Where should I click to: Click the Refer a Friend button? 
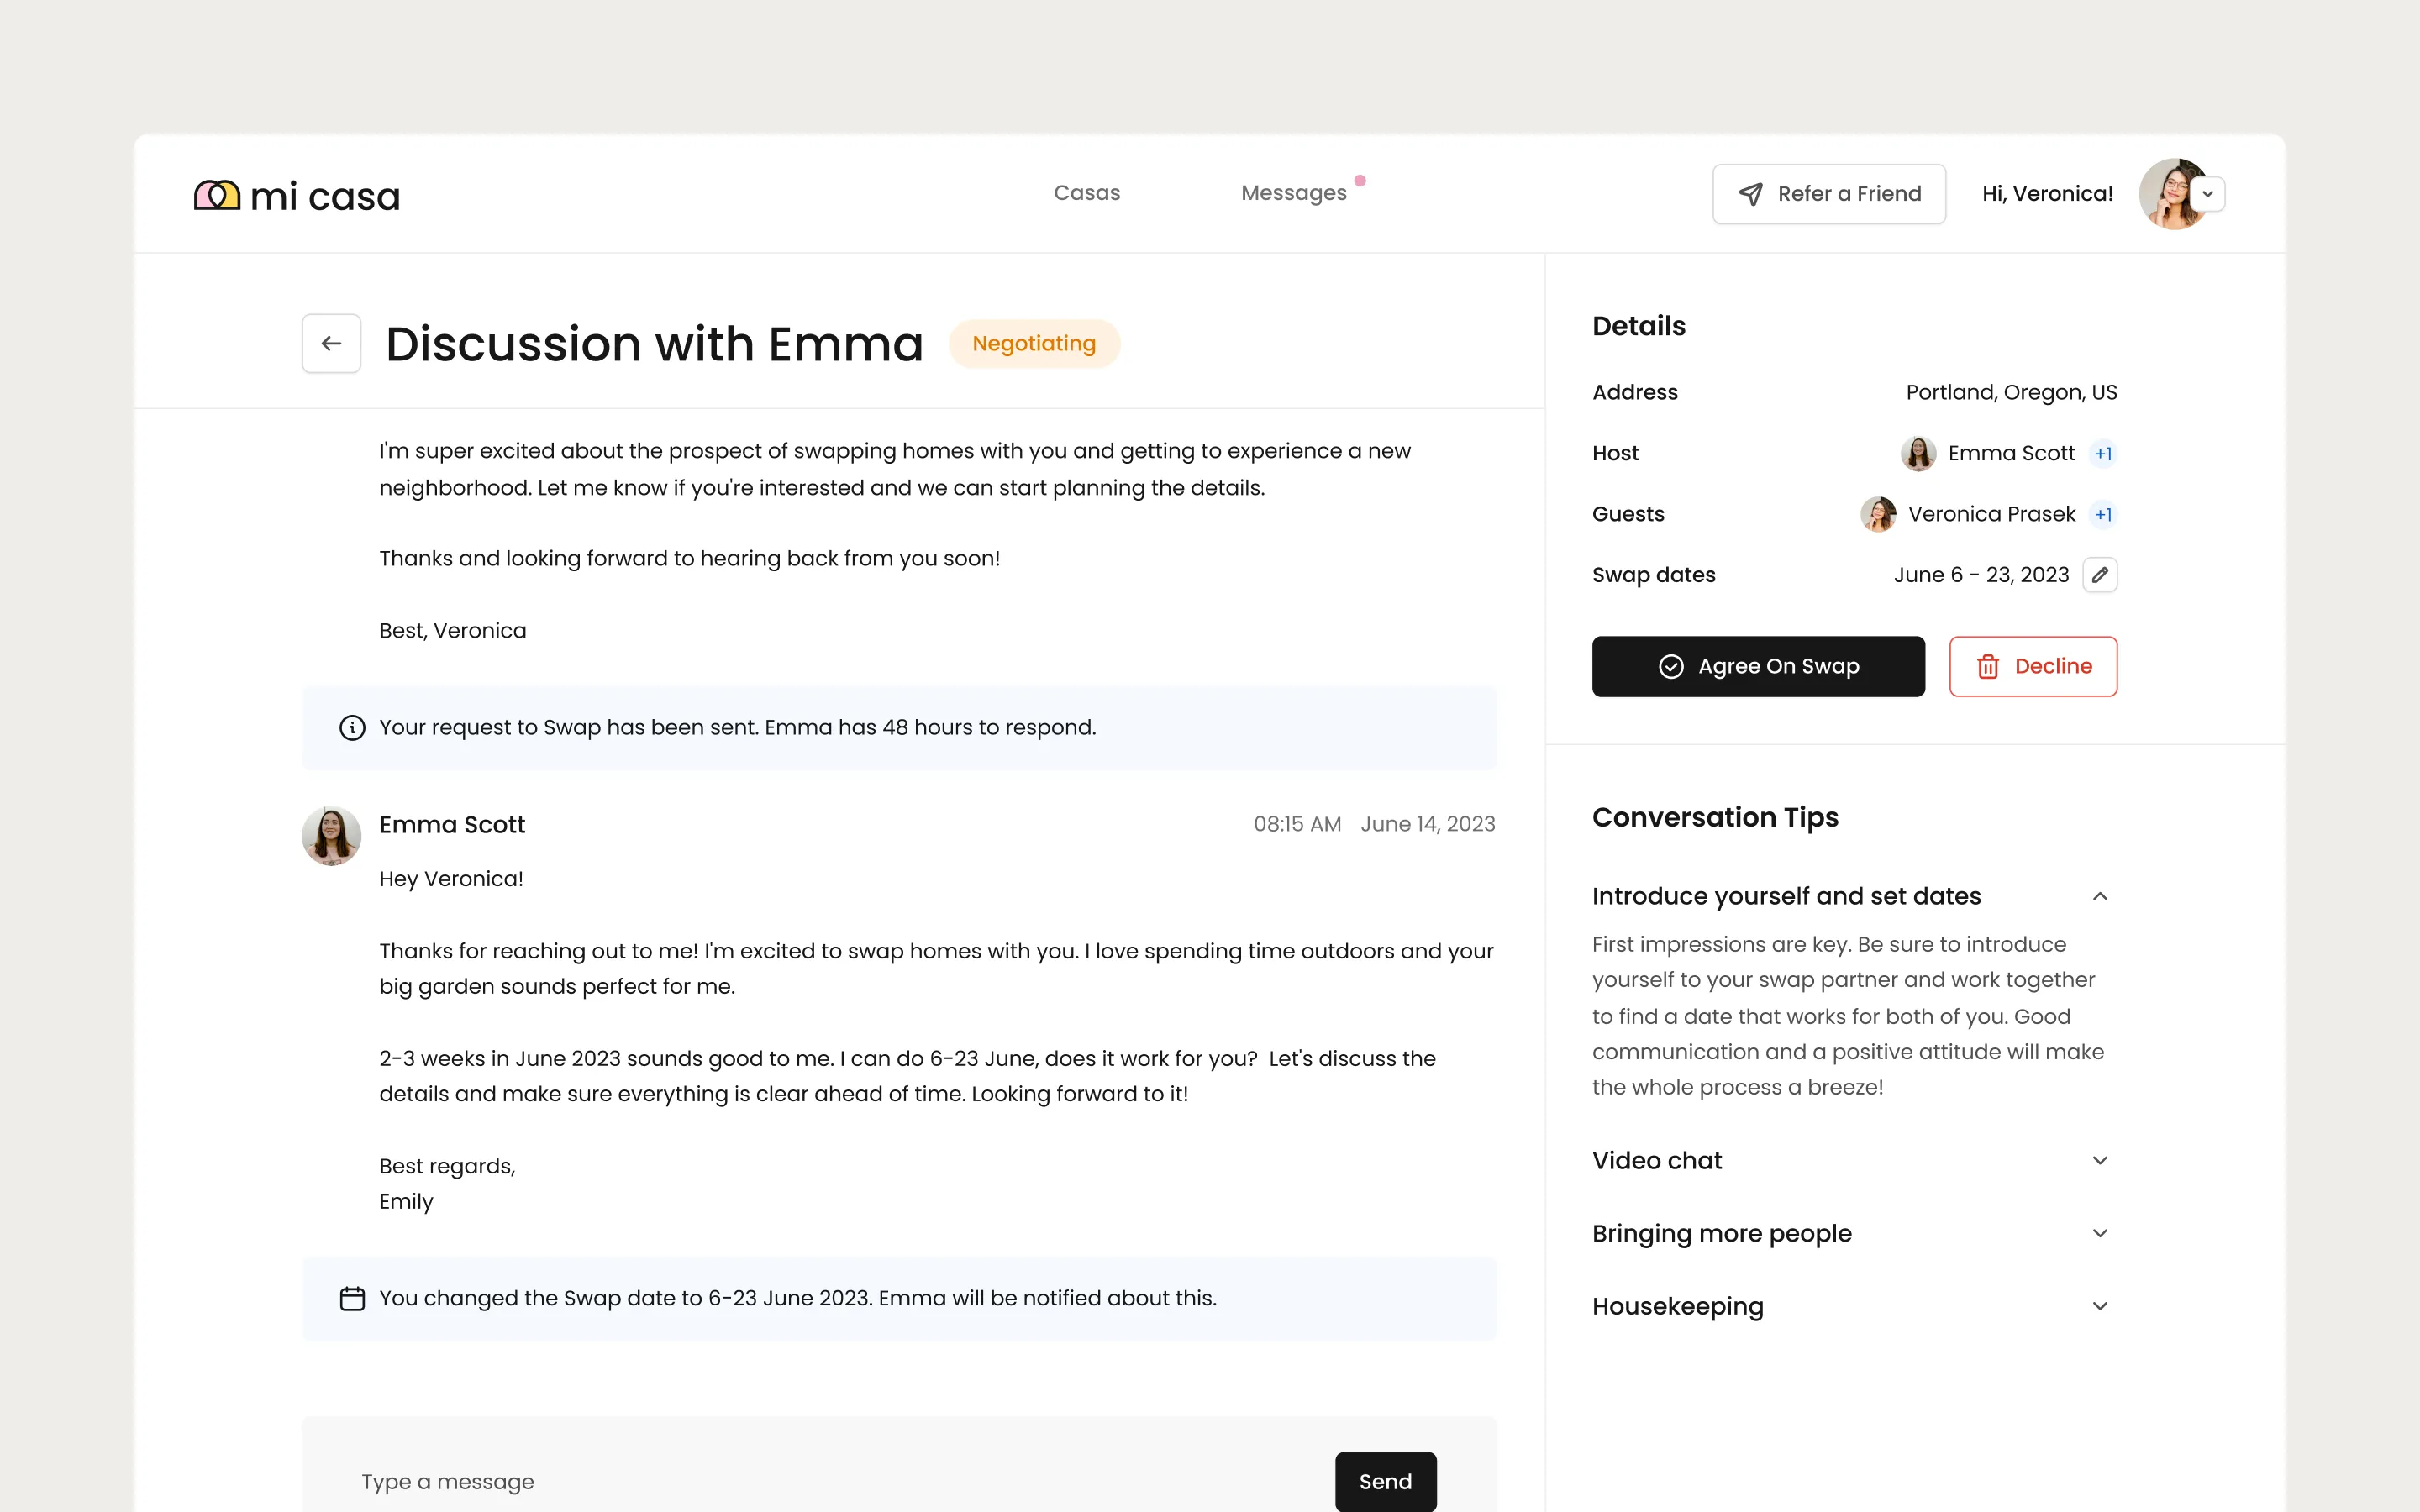[x=1828, y=194]
